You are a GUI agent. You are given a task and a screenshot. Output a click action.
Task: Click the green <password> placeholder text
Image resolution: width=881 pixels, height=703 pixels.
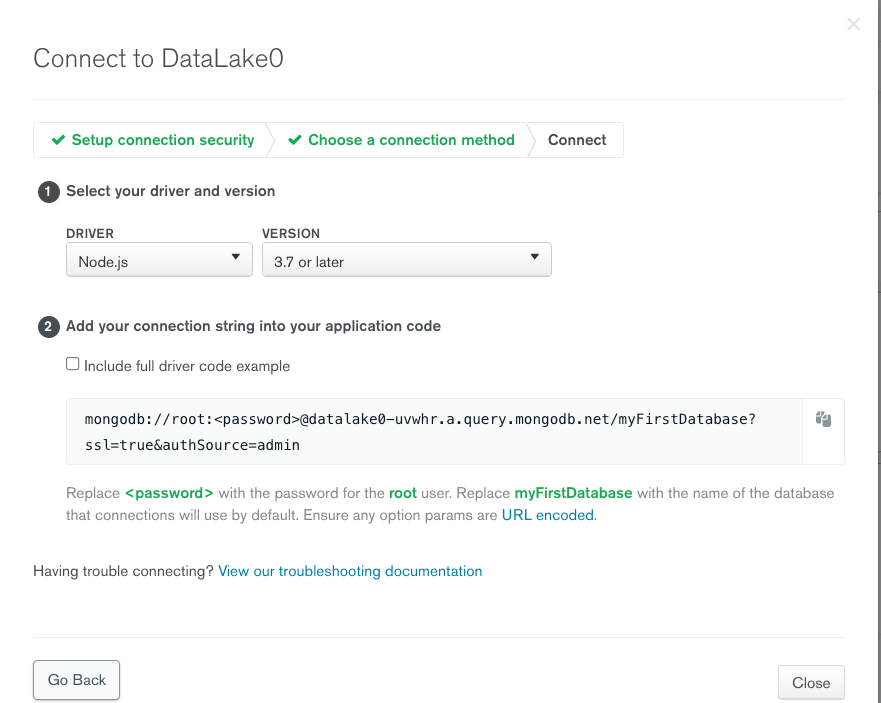169,493
